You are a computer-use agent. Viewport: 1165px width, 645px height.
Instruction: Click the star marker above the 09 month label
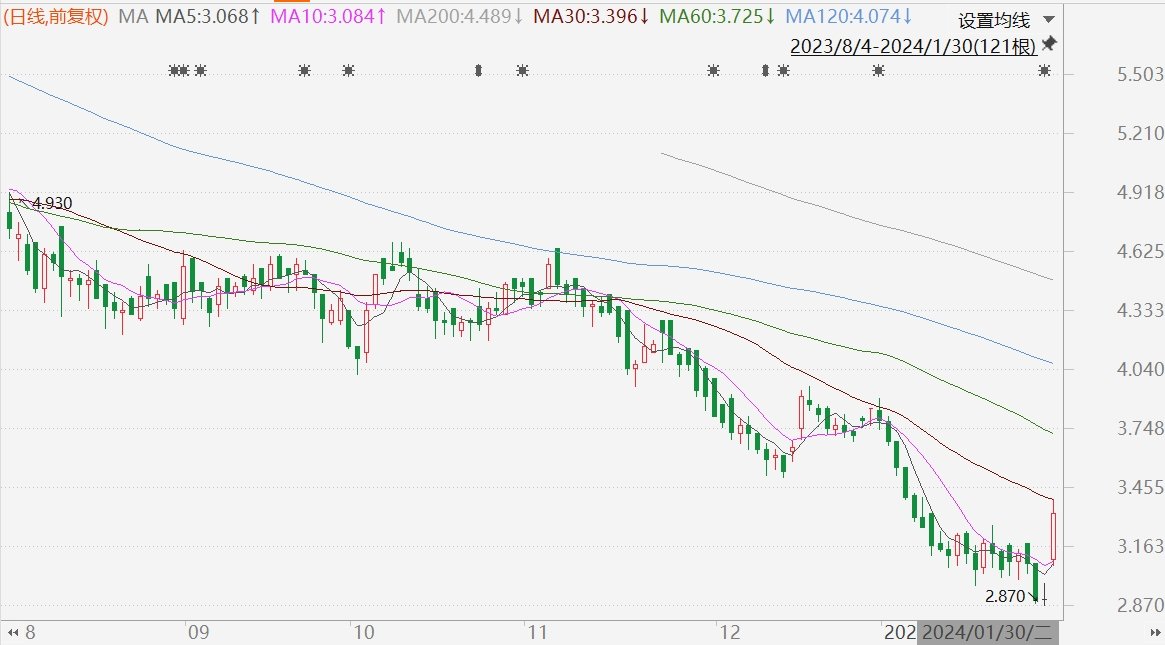[200, 70]
